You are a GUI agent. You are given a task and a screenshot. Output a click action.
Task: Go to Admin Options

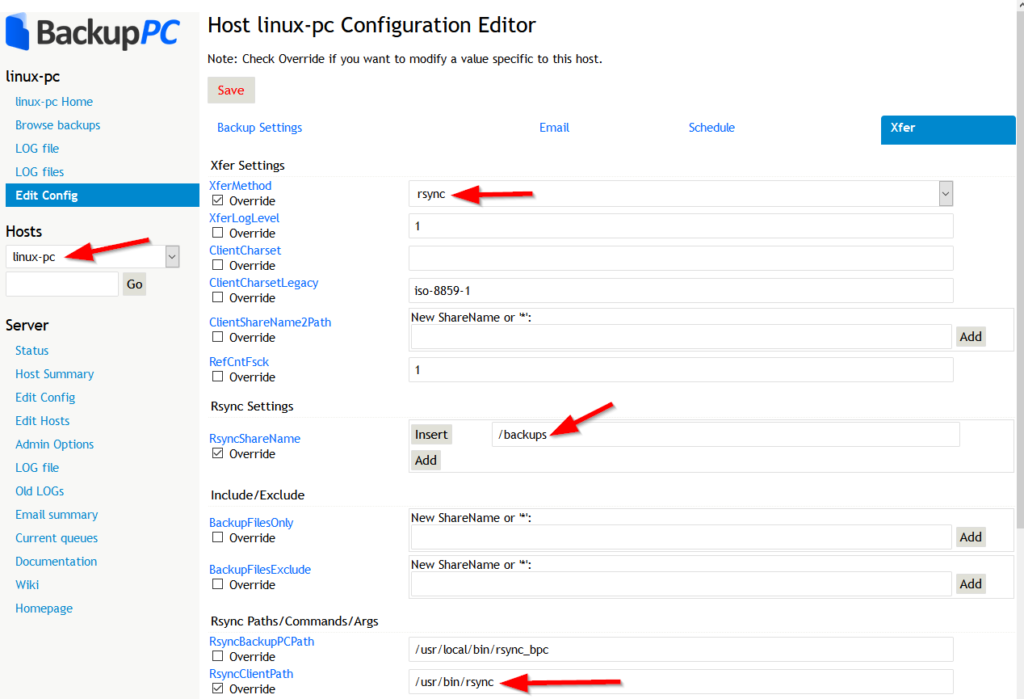pyautogui.click(x=54, y=445)
